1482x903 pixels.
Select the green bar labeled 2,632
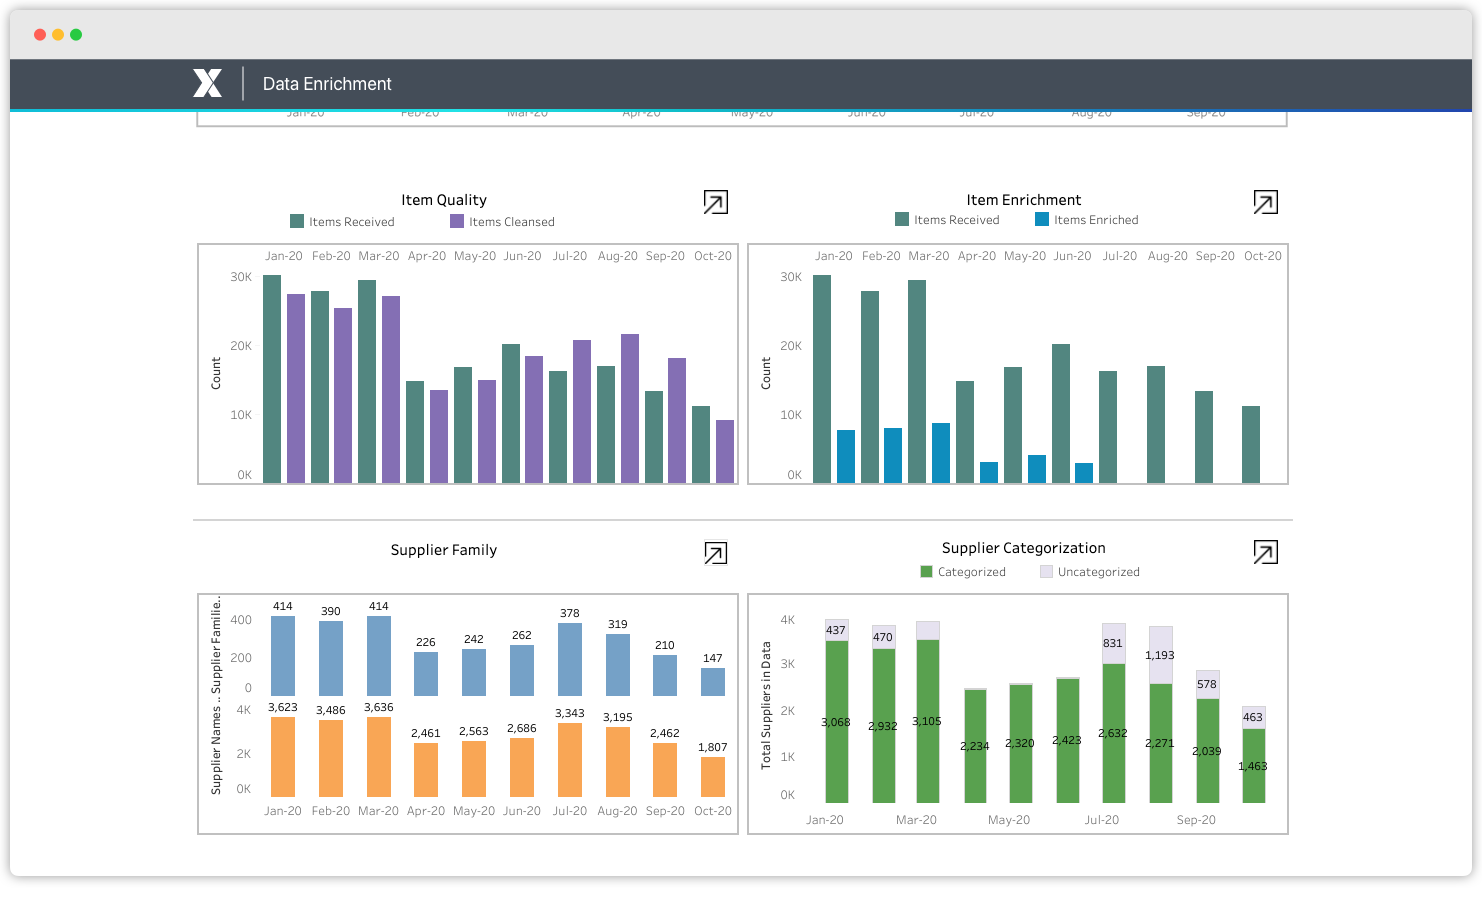click(x=1114, y=734)
